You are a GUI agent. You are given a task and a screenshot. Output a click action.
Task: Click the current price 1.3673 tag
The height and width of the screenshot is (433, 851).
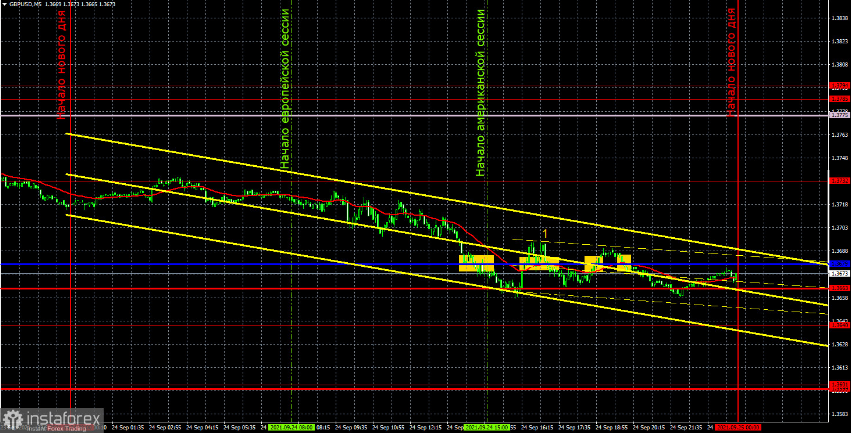pos(840,273)
